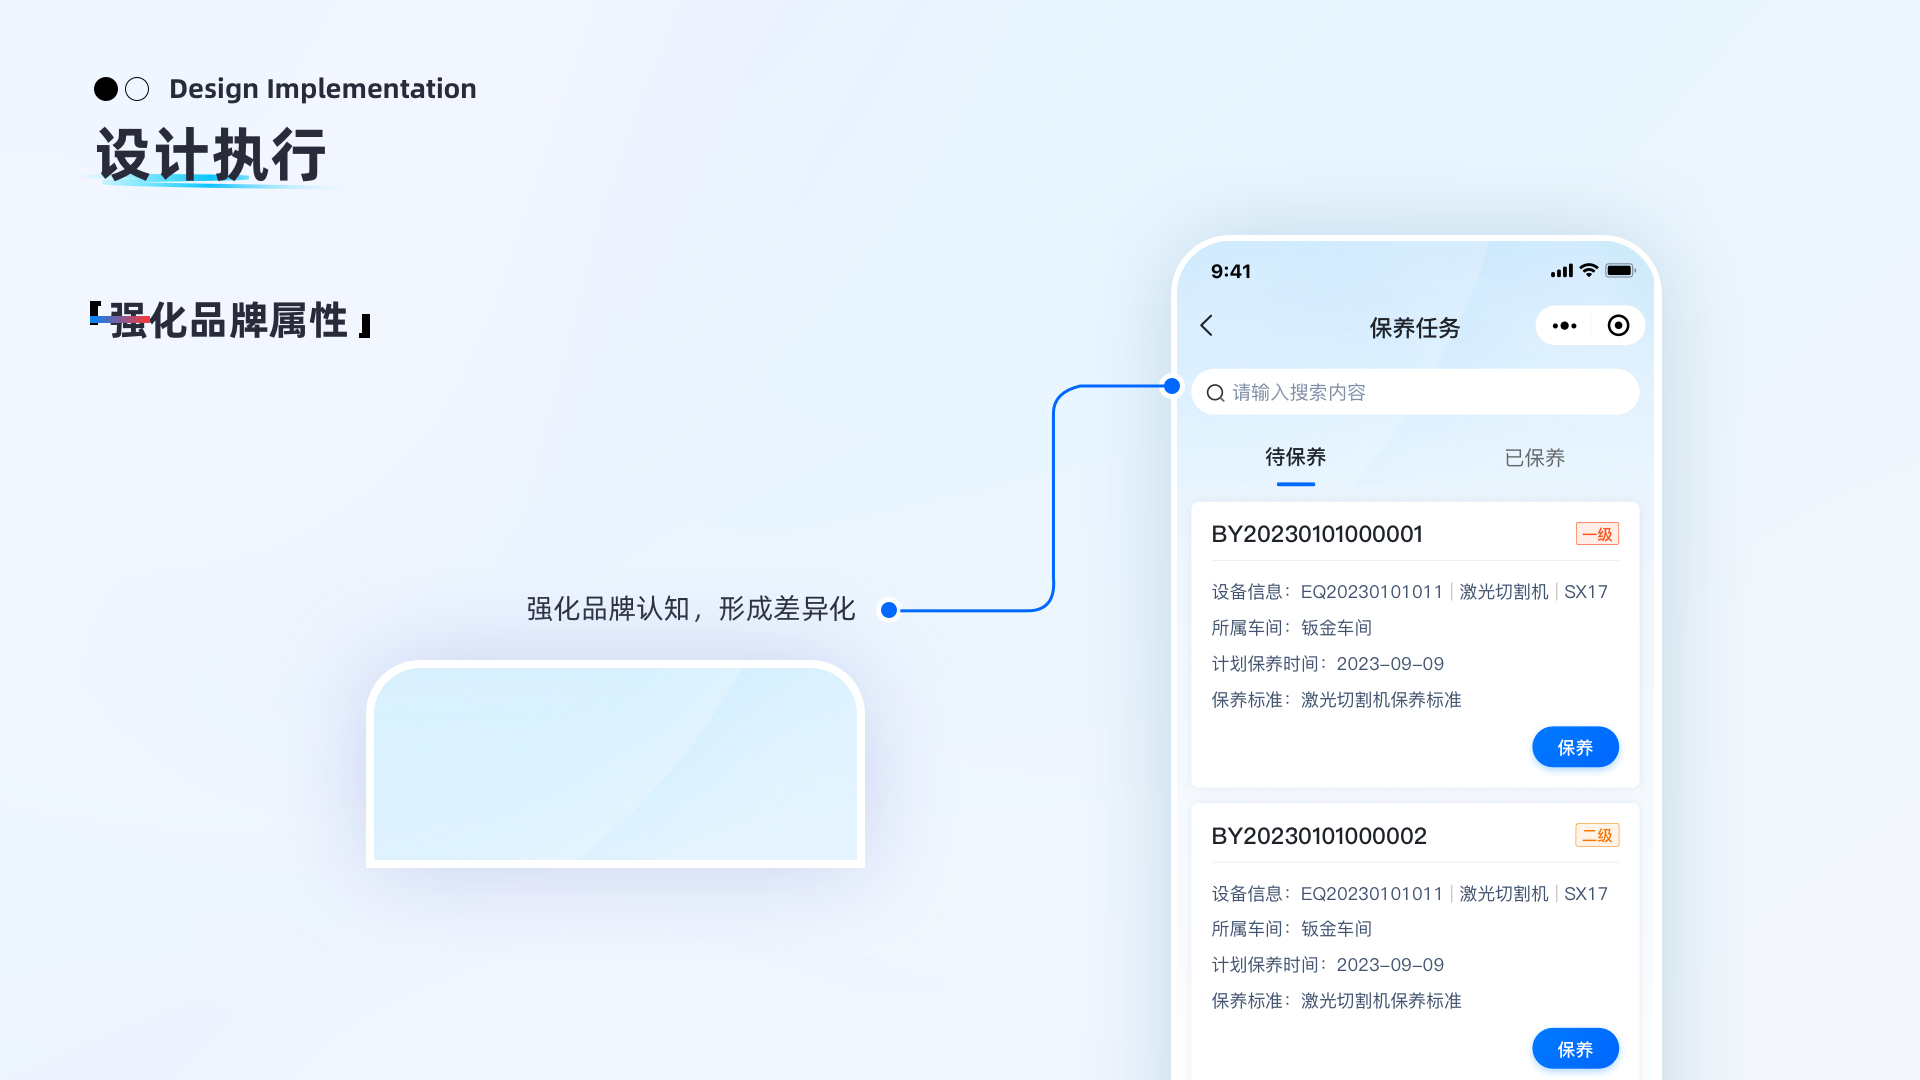
Task: Tap the back arrow icon
Action: point(1207,326)
